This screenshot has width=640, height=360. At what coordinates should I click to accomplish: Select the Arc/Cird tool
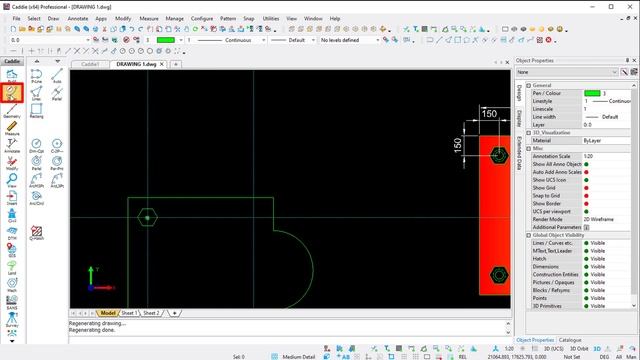36,198
